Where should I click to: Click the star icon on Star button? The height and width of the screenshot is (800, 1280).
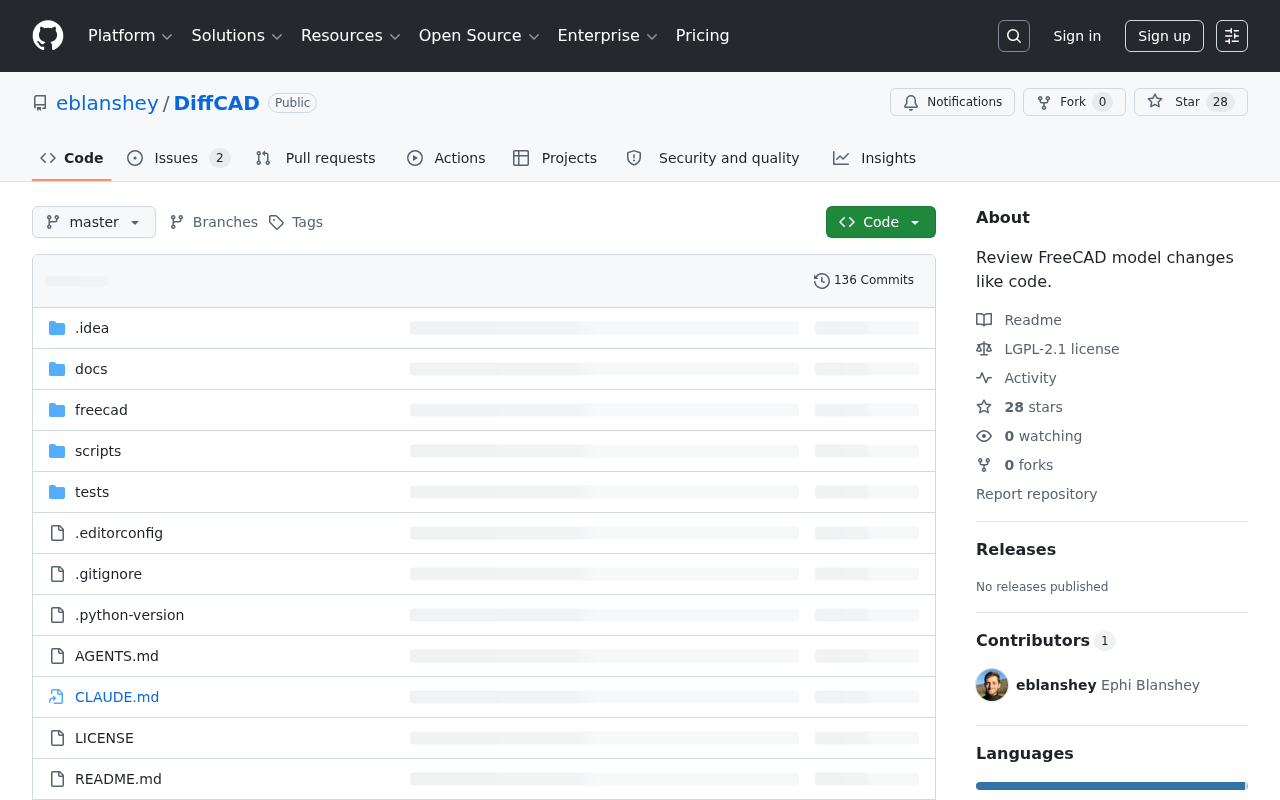point(1155,102)
